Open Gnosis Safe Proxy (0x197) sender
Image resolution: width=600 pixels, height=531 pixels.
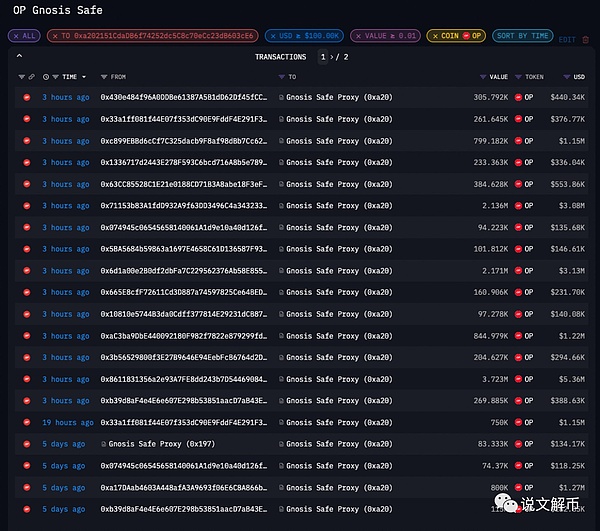point(161,444)
